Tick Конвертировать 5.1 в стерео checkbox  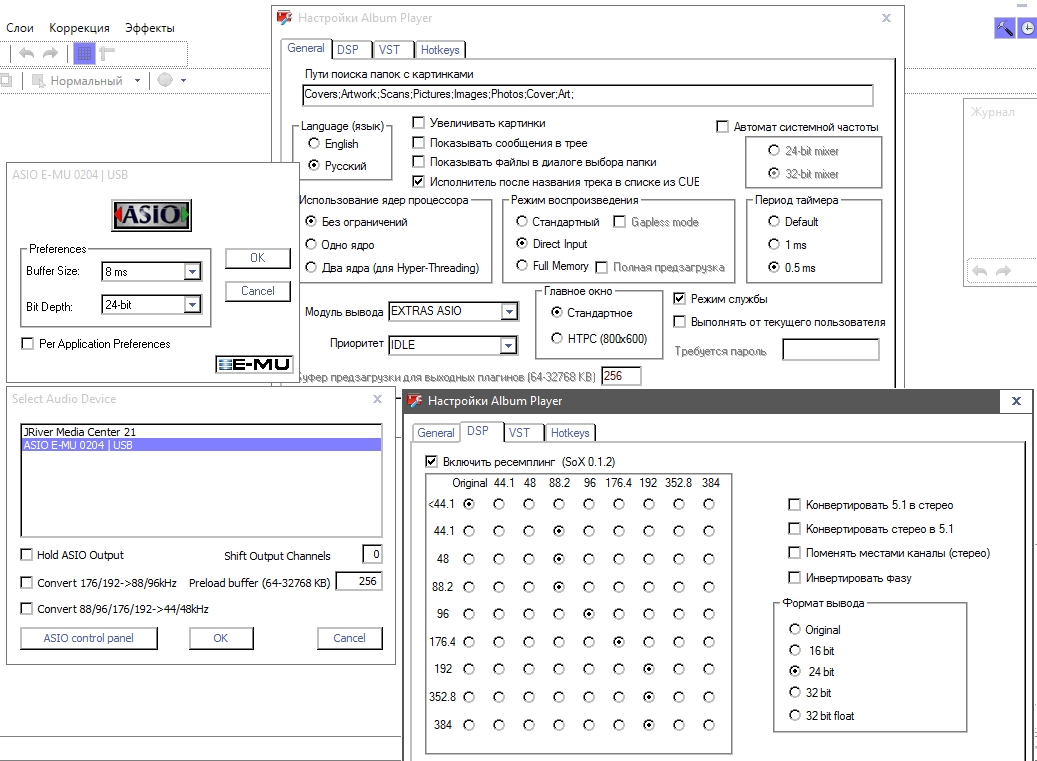click(794, 505)
